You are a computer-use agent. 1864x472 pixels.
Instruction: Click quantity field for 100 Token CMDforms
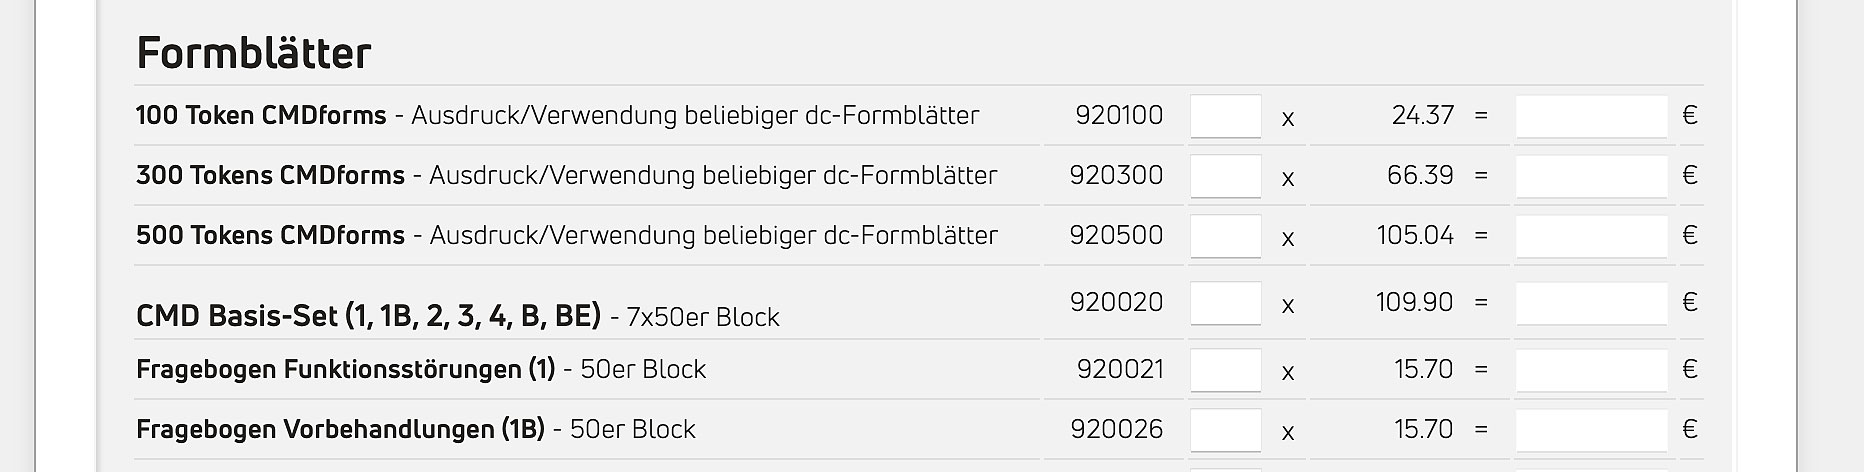click(x=1225, y=116)
